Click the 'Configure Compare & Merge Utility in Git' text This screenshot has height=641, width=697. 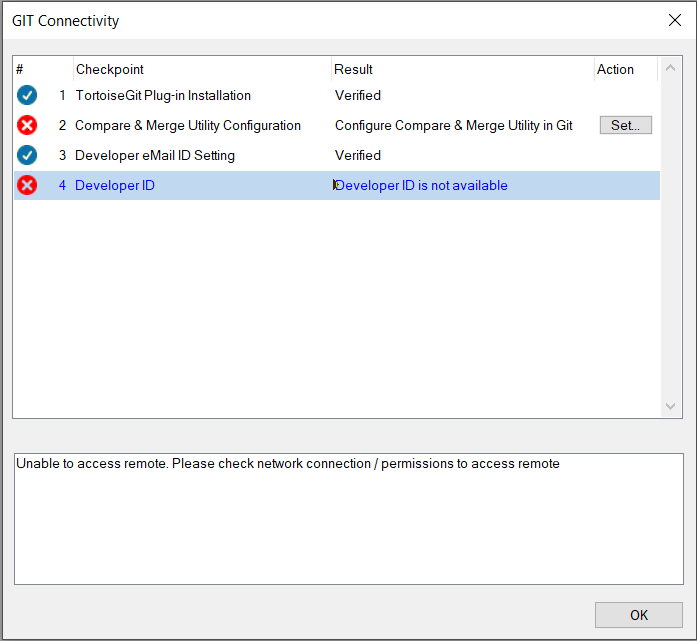453,125
